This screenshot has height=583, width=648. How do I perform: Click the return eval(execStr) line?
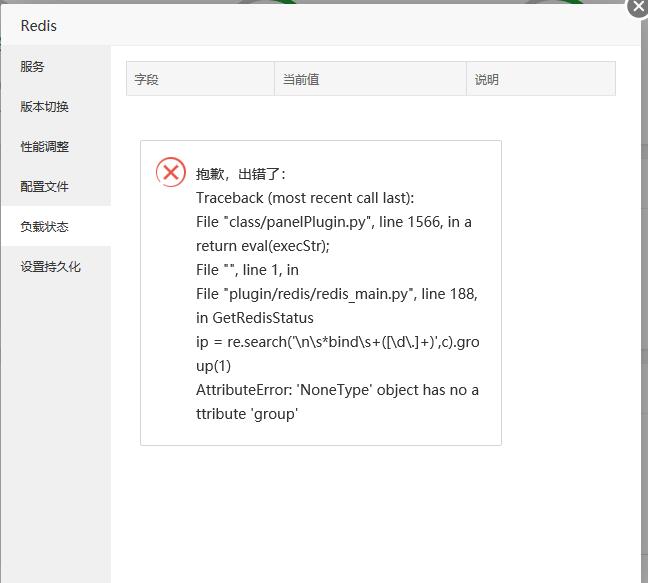(x=263, y=246)
